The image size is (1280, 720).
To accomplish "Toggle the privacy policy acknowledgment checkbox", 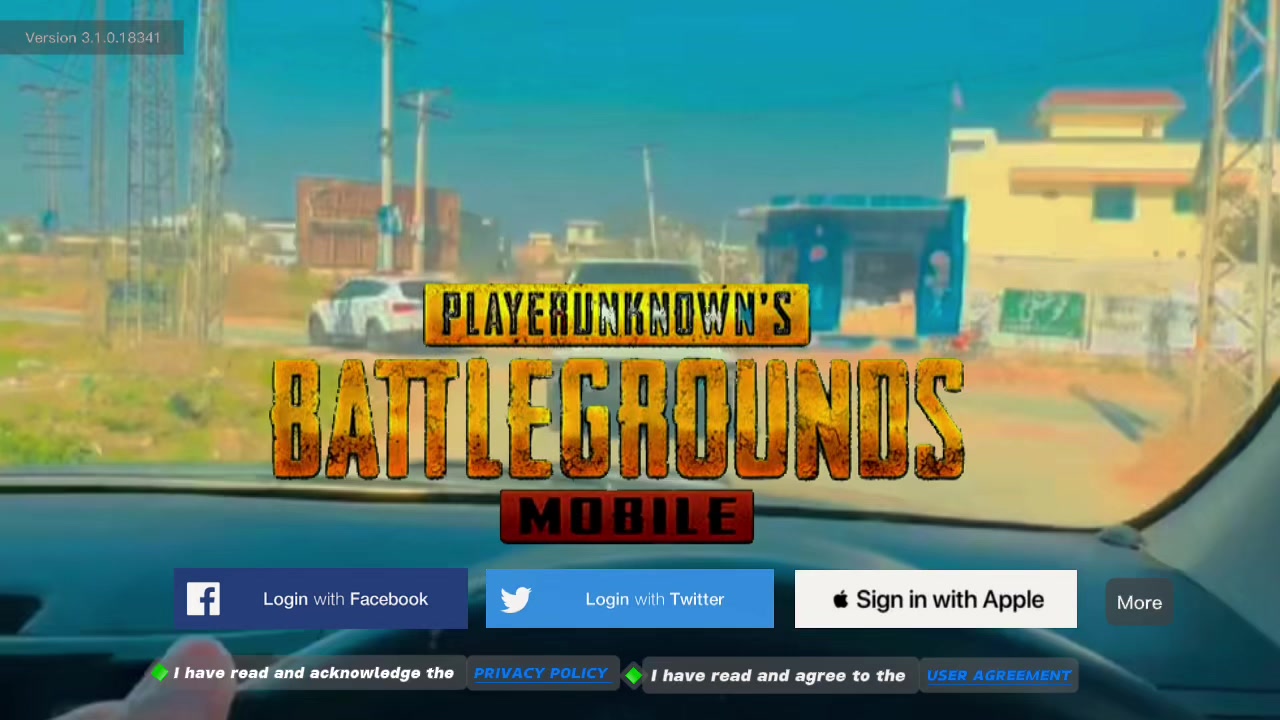I will pyautogui.click(x=160, y=673).
